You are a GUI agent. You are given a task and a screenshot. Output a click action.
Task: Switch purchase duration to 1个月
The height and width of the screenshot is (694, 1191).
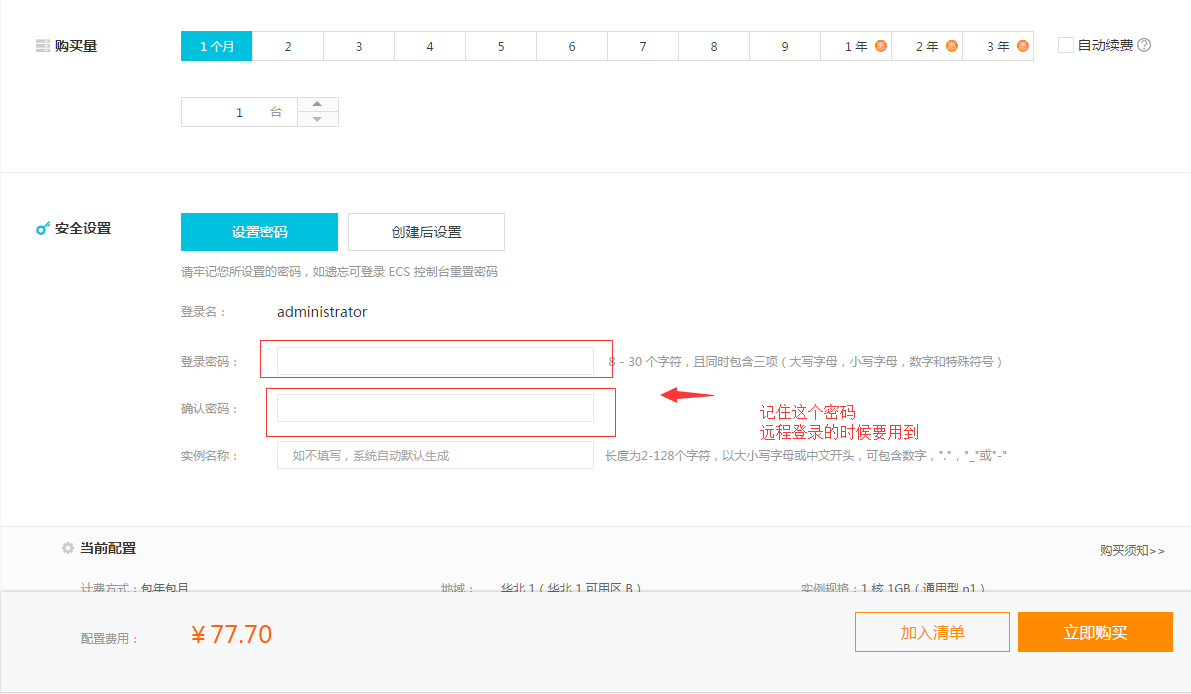click(216, 45)
